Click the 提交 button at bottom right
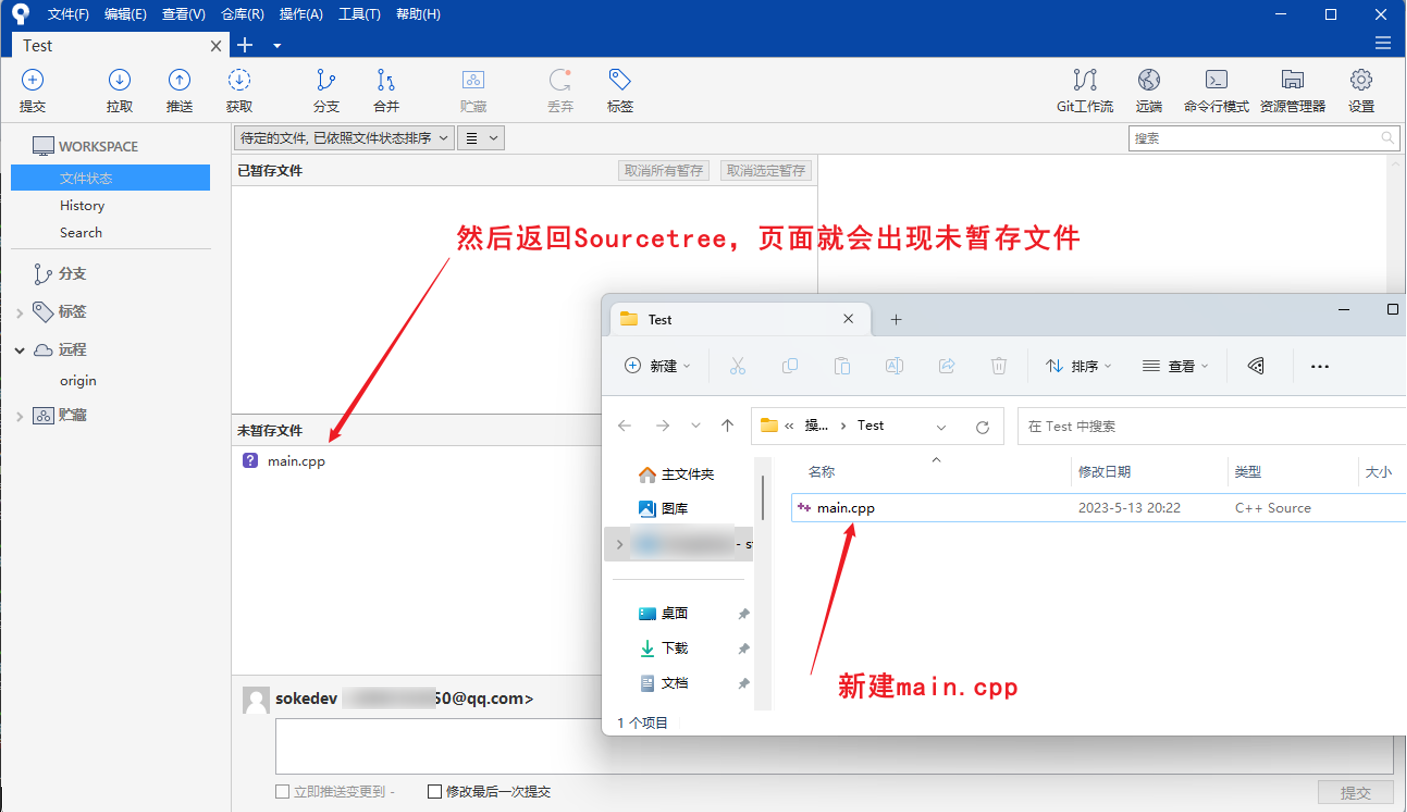The image size is (1407, 812). click(1355, 791)
